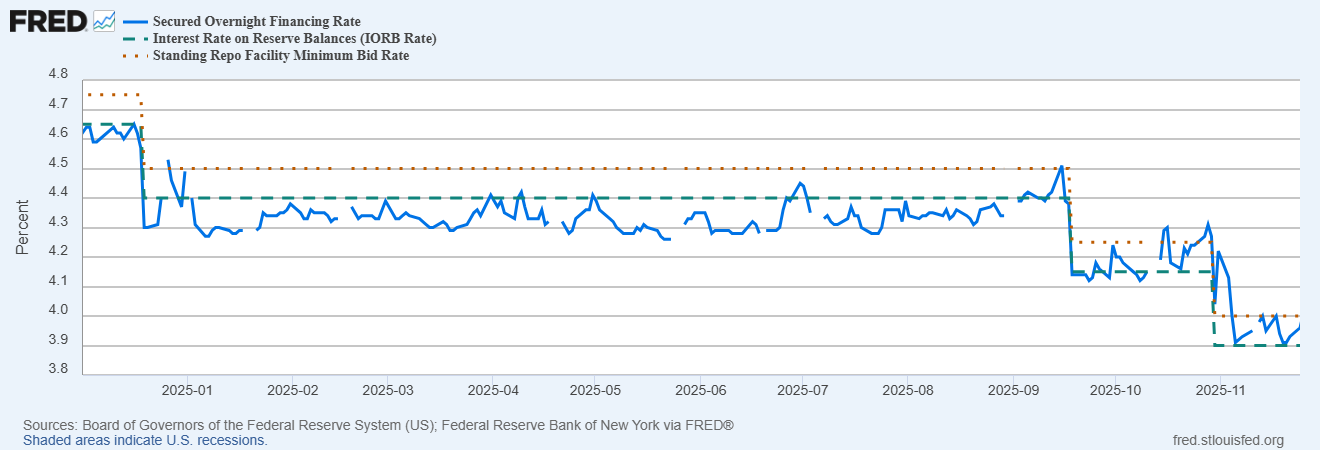Click the 4.8 y-axis tick label
The height and width of the screenshot is (450, 1320).
pyautogui.click(x=58, y=75)
